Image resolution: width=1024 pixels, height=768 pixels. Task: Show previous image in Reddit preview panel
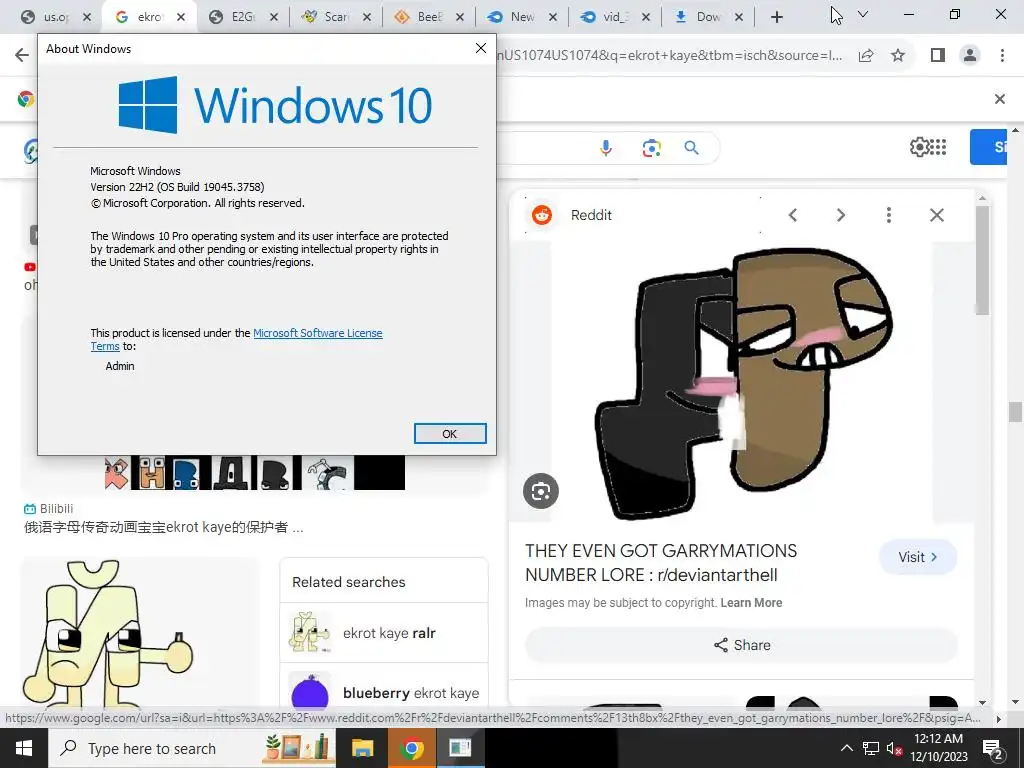793,215
